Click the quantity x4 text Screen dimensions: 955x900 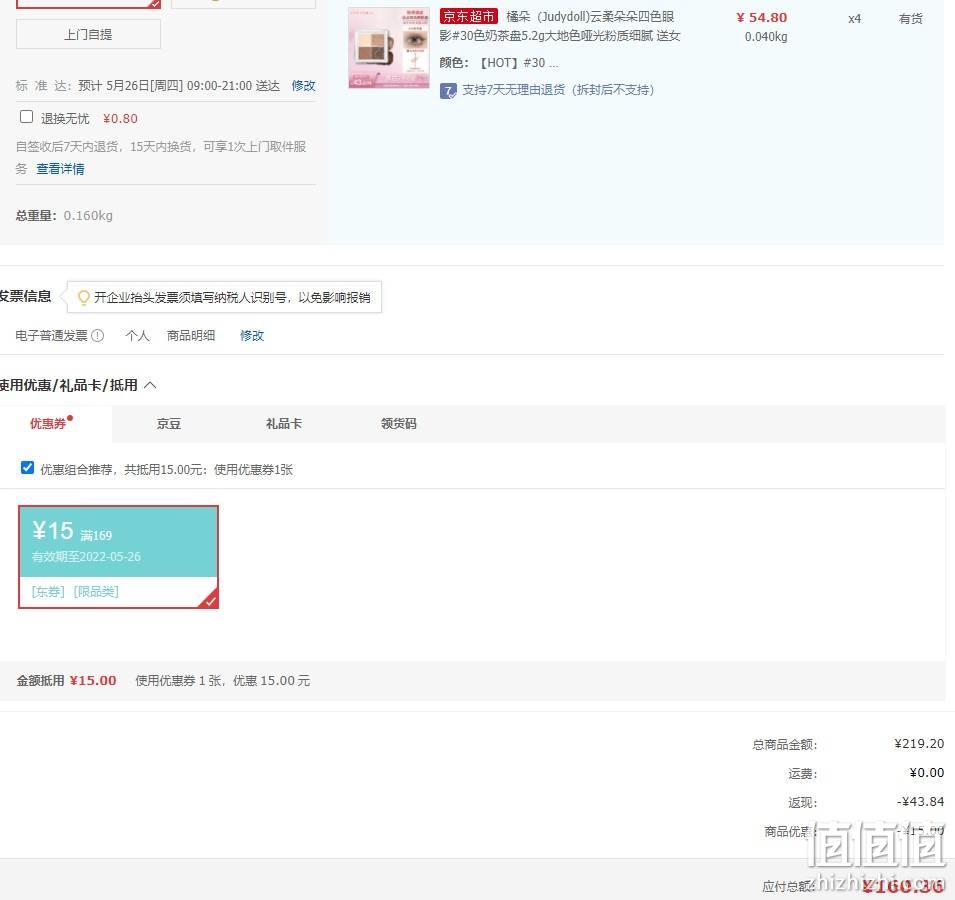click(855, 19)
